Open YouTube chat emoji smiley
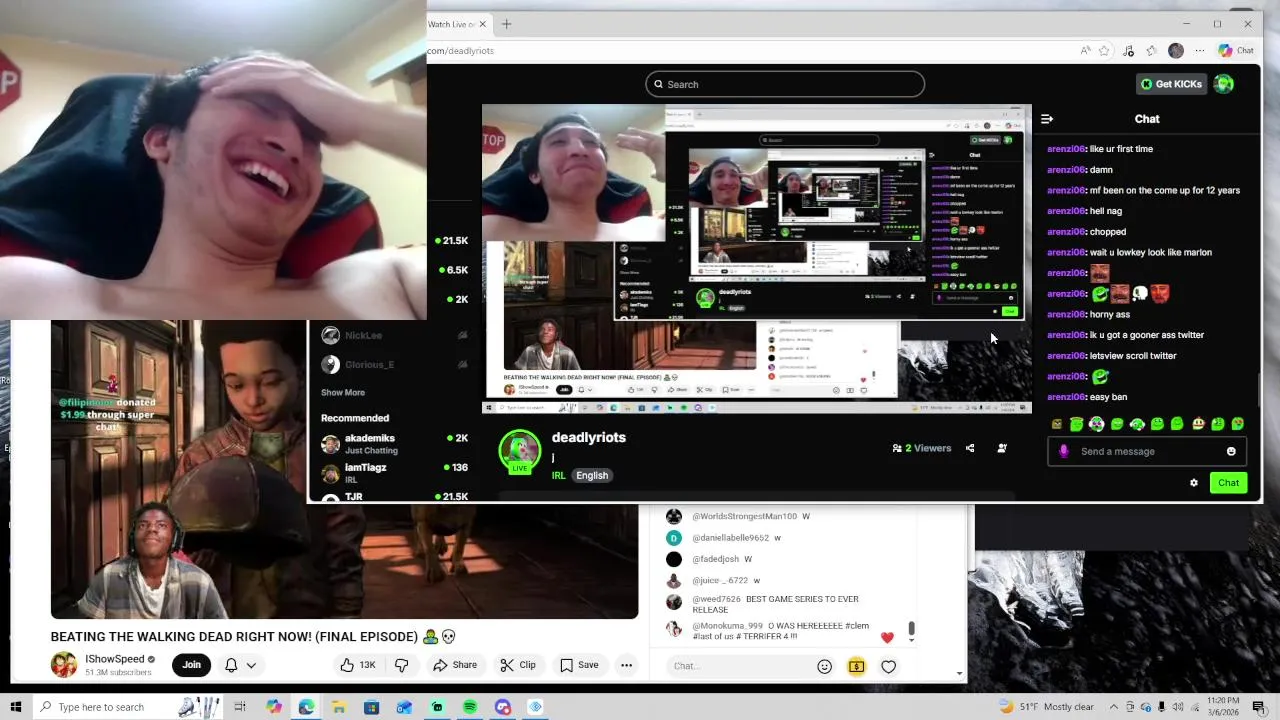The image size is (1280, 720). [x=825, y=667]
